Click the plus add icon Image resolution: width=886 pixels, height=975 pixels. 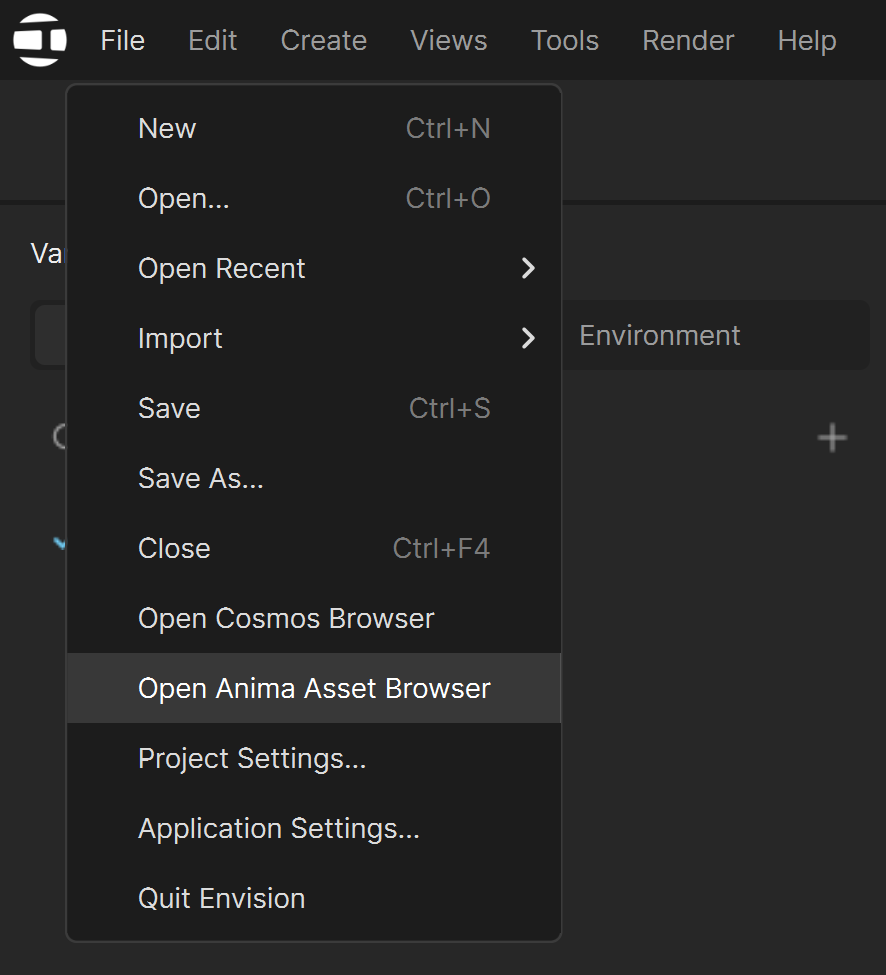click(x=832, y=438)
